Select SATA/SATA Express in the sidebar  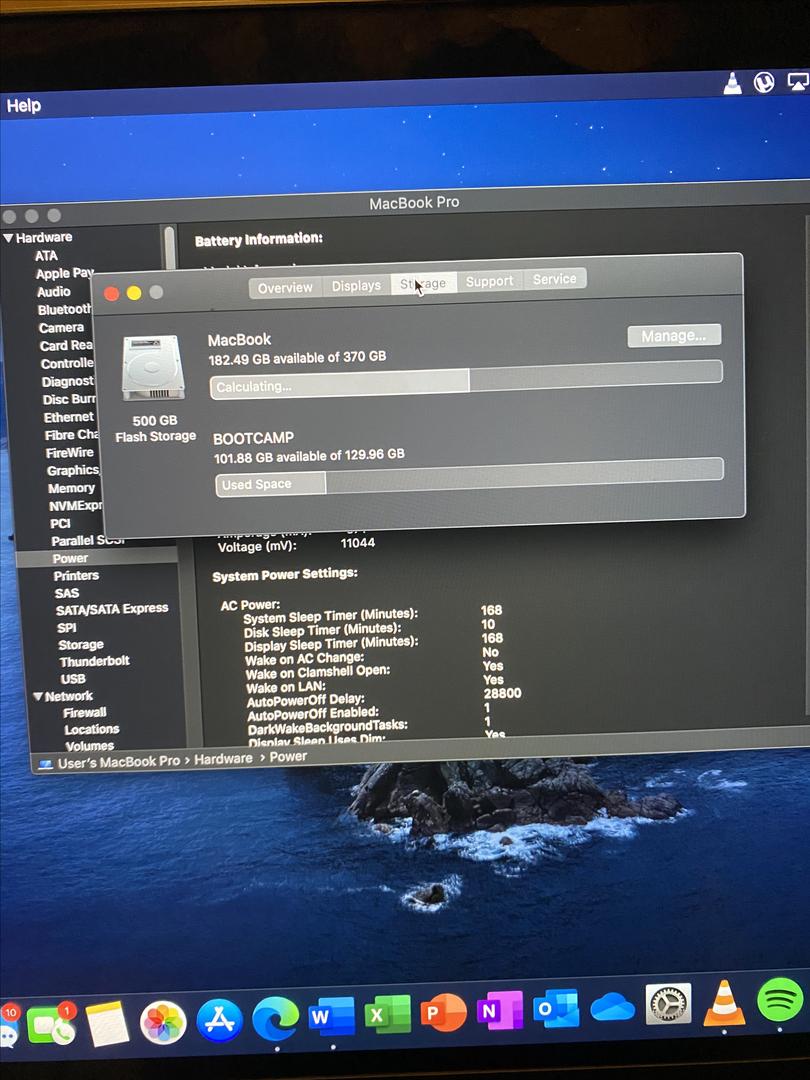click(x=112, y=609)
